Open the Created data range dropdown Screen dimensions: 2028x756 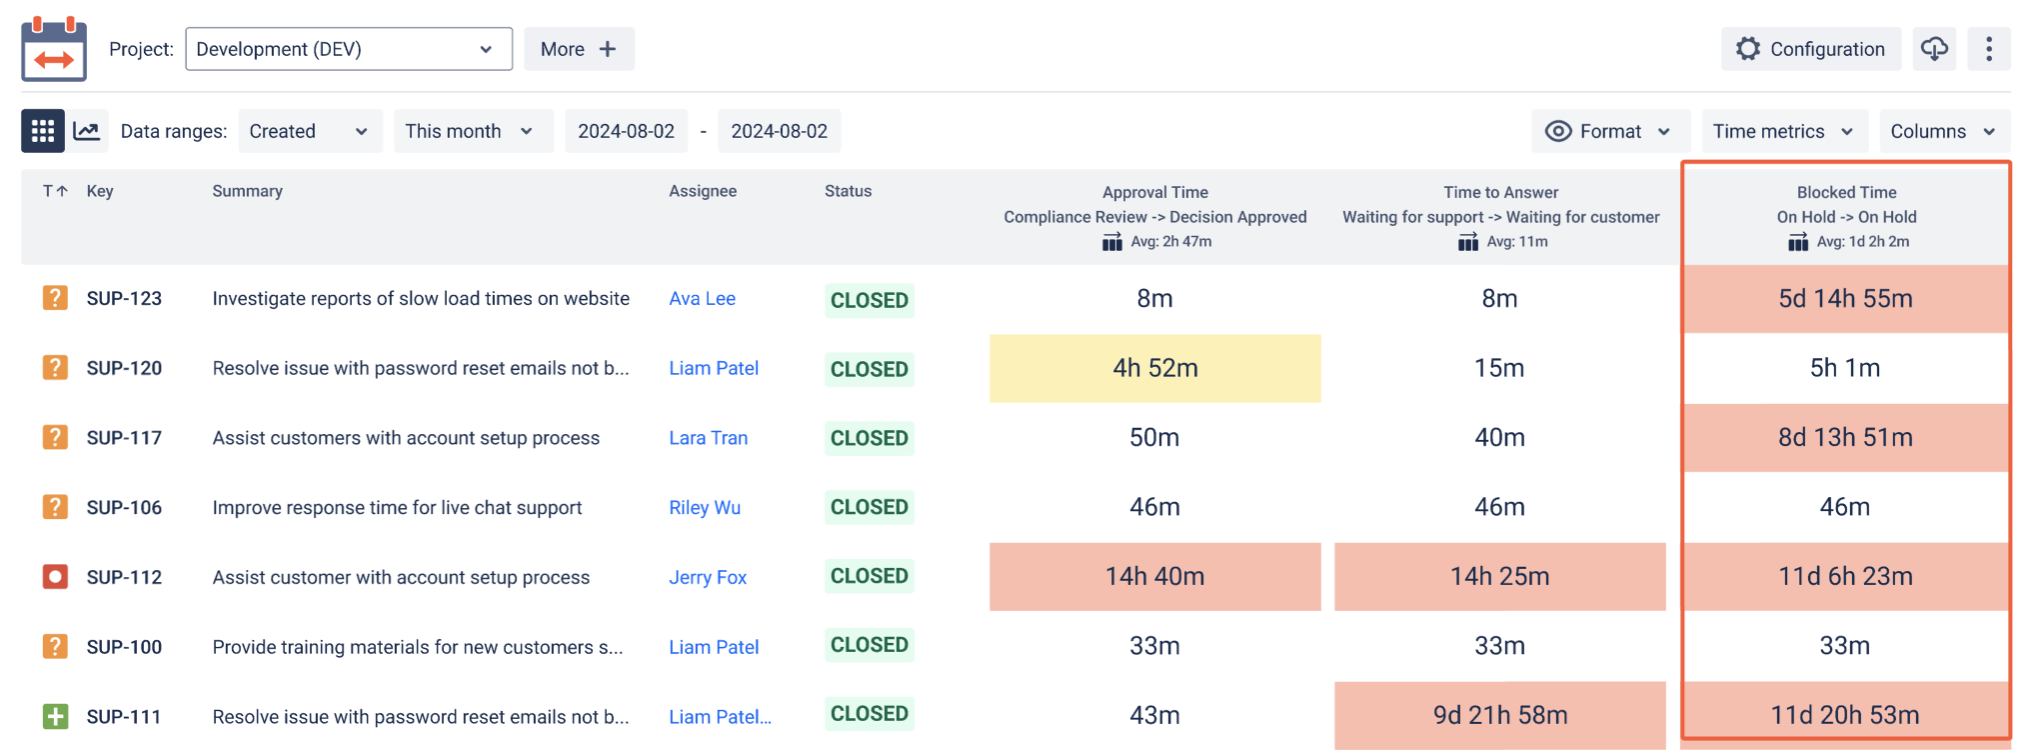[x=310, y=131]
